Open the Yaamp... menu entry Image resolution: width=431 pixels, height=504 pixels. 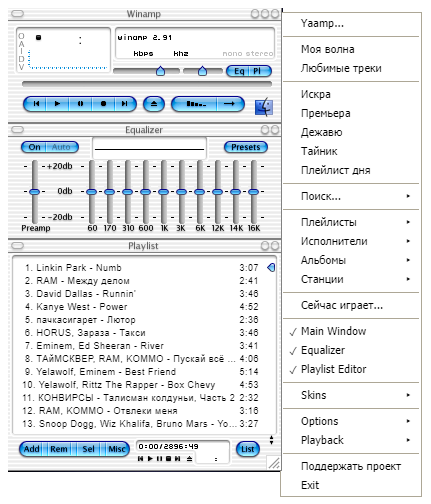351,23
